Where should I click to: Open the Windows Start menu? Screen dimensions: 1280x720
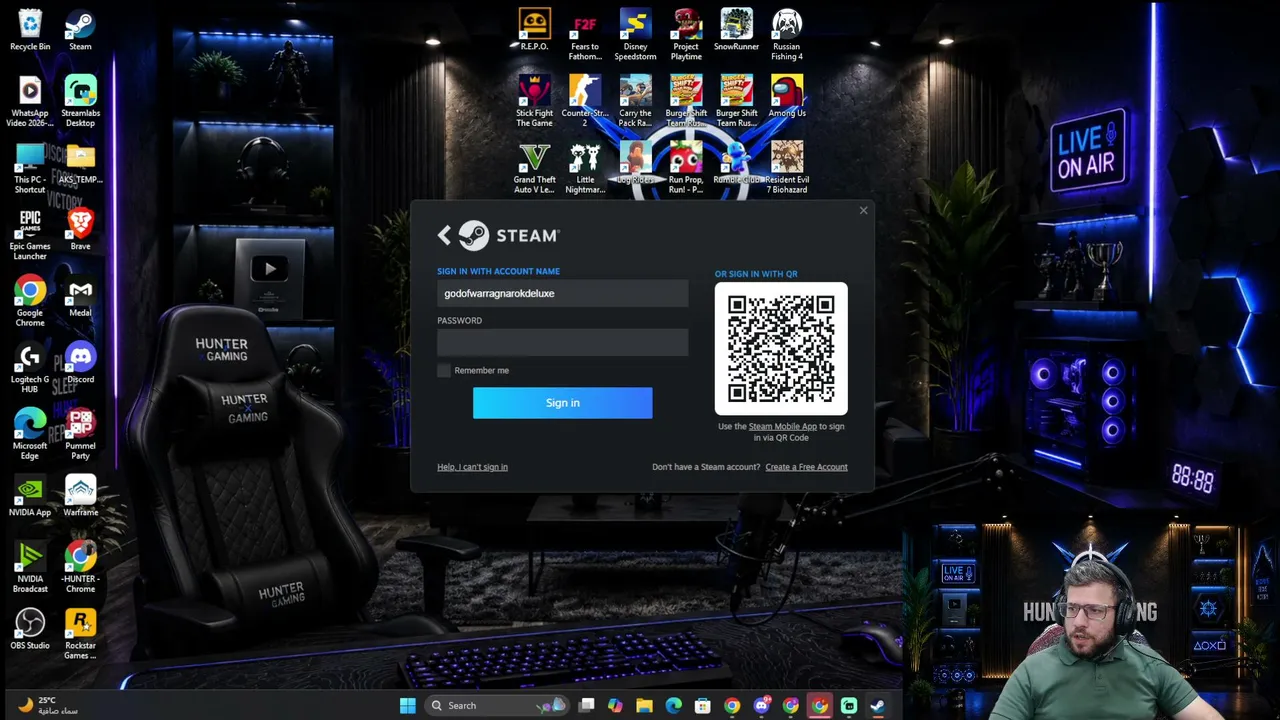pos(407,706)
